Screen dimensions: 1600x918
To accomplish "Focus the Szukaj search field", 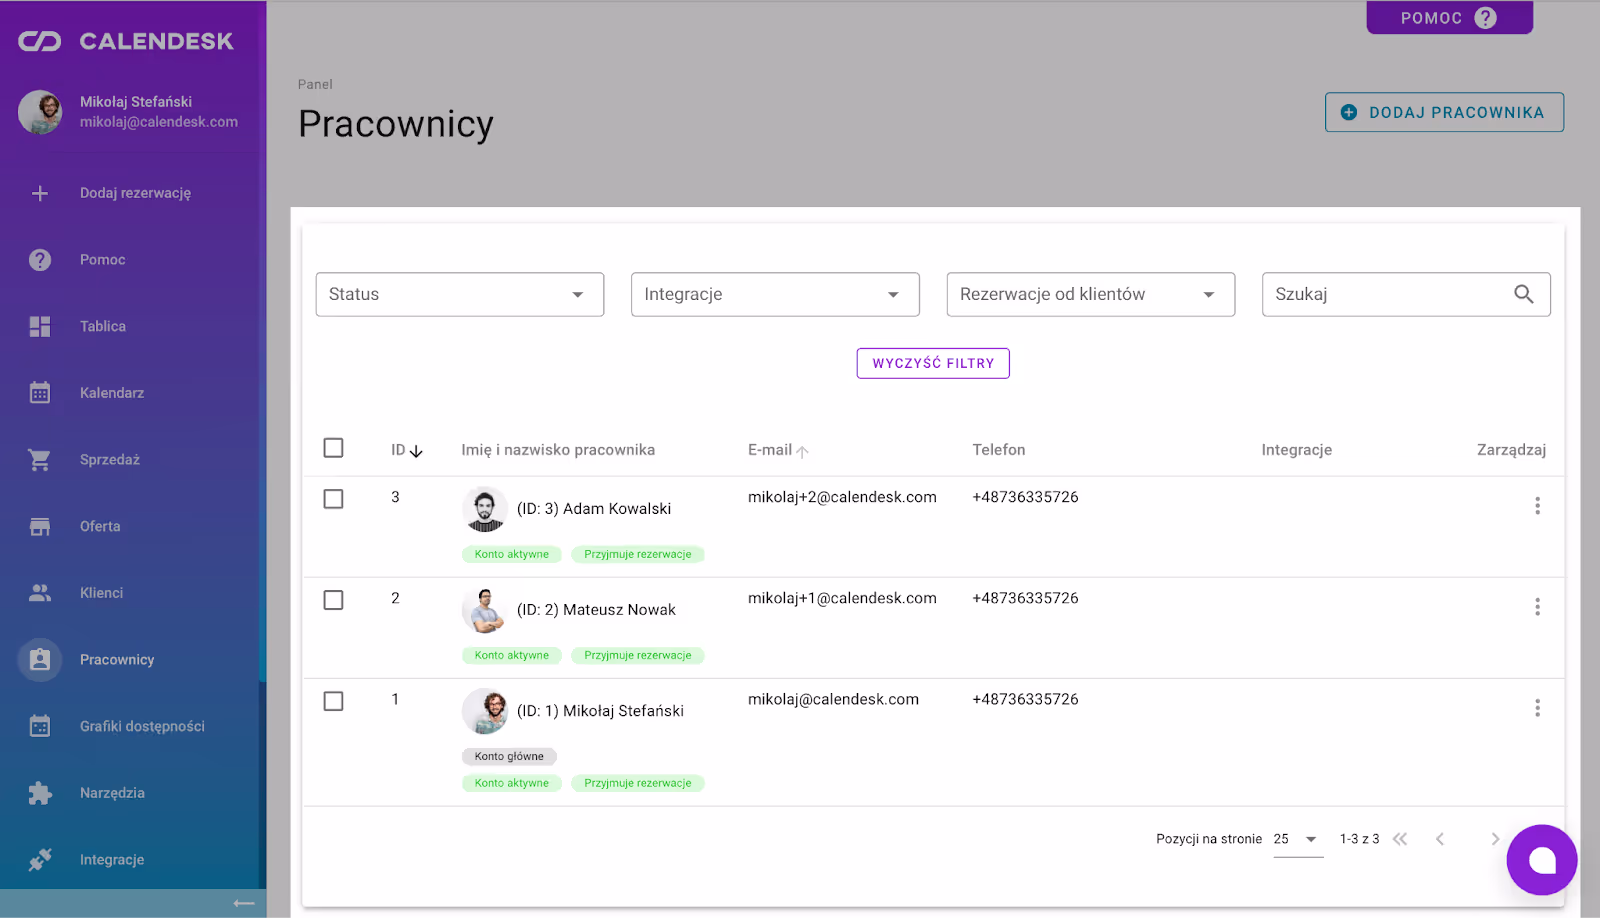I will (1385, 294).
